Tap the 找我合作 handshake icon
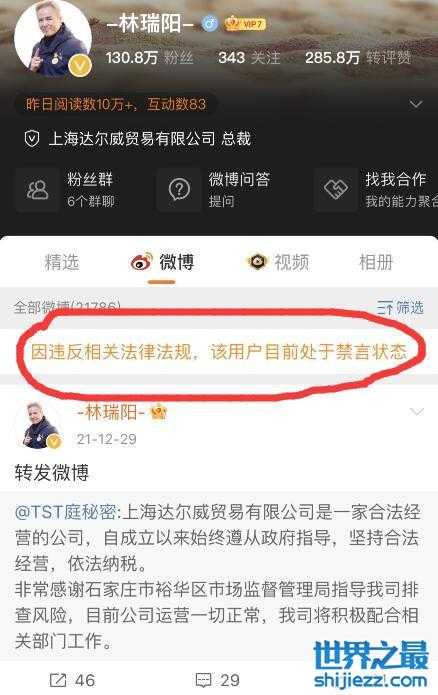 (336, 190)
